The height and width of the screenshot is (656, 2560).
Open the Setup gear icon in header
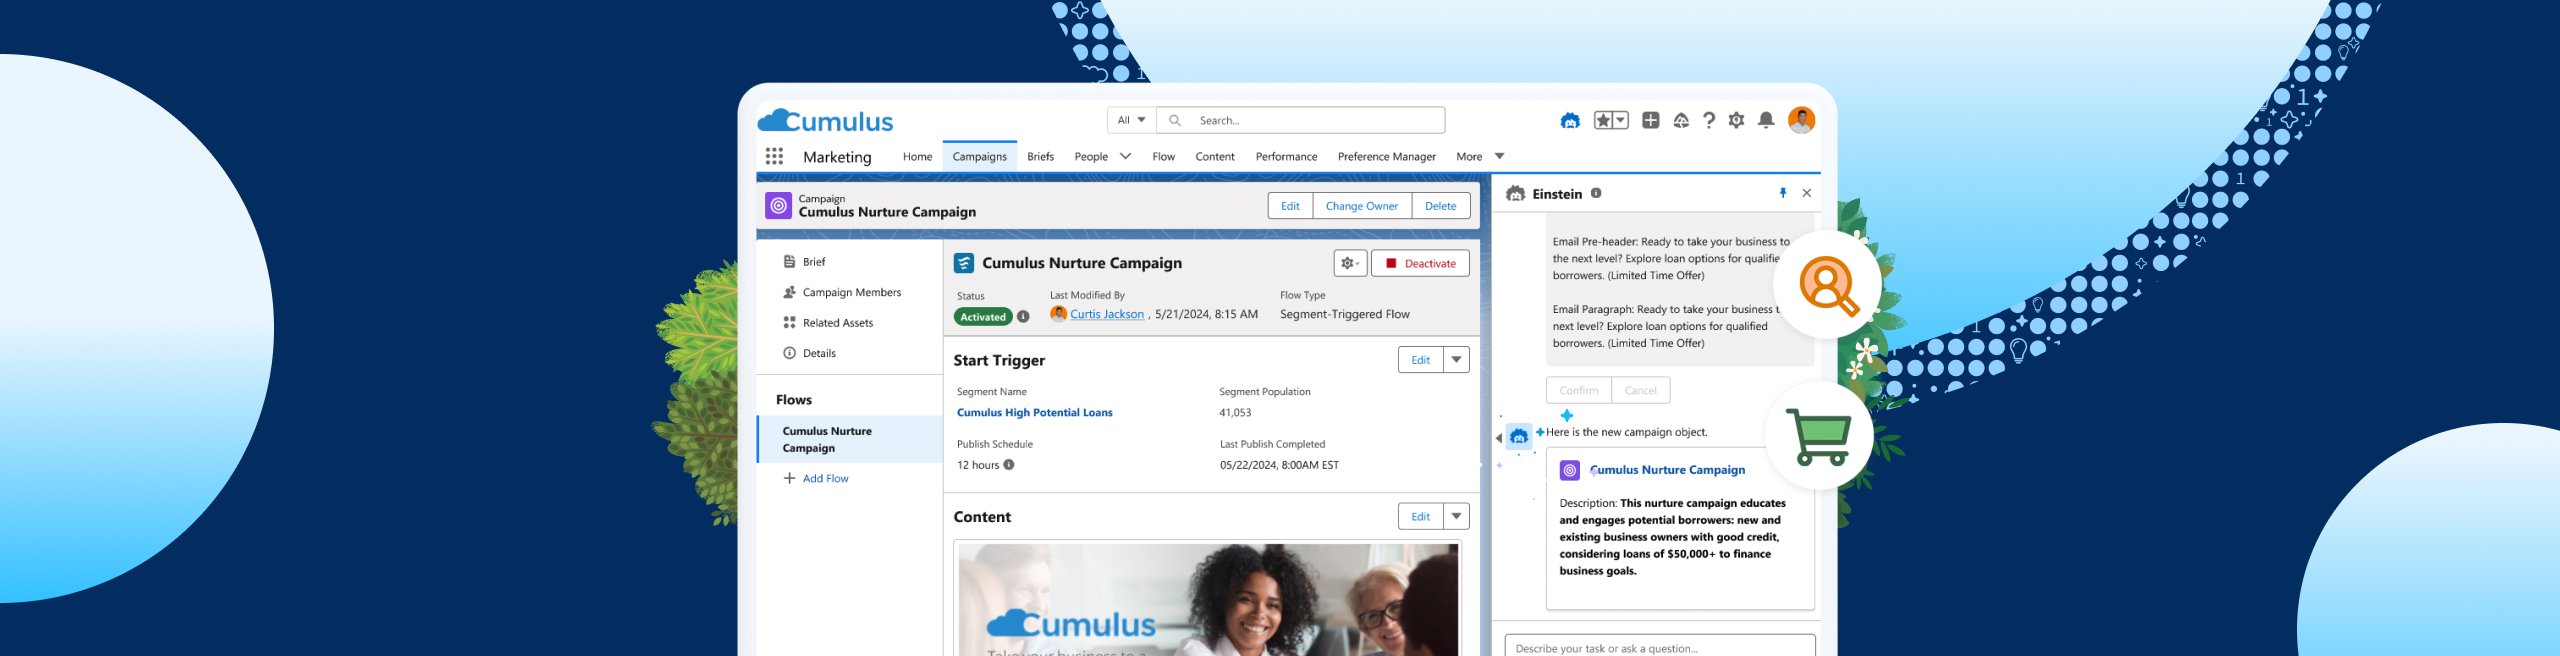[x=1737, y=121]
